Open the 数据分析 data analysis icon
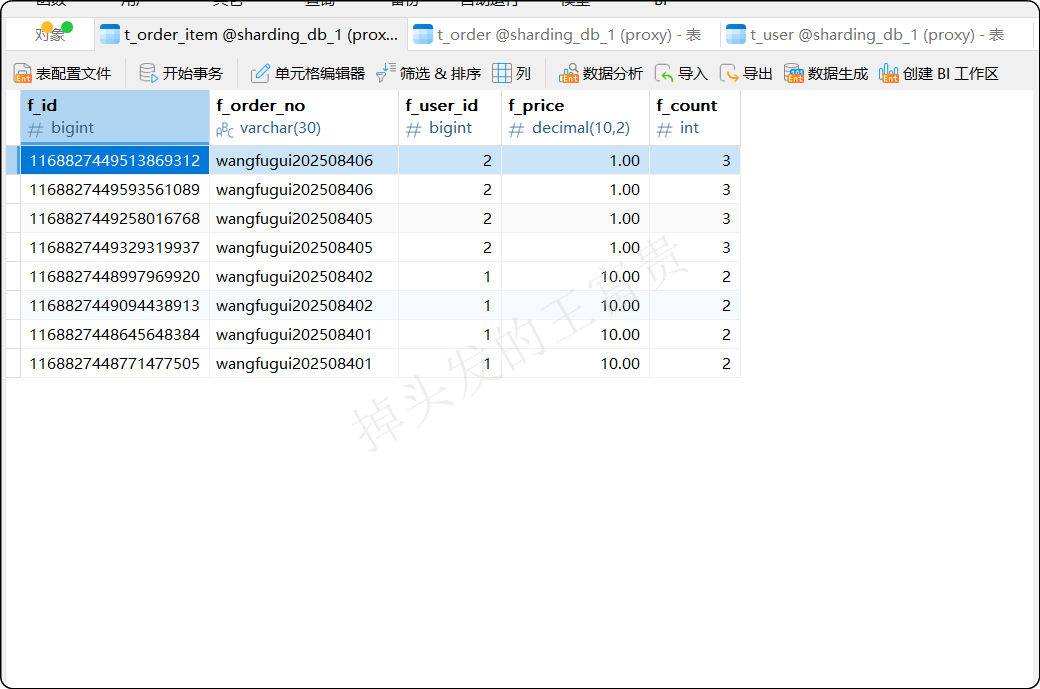 [x=568, y=74]
